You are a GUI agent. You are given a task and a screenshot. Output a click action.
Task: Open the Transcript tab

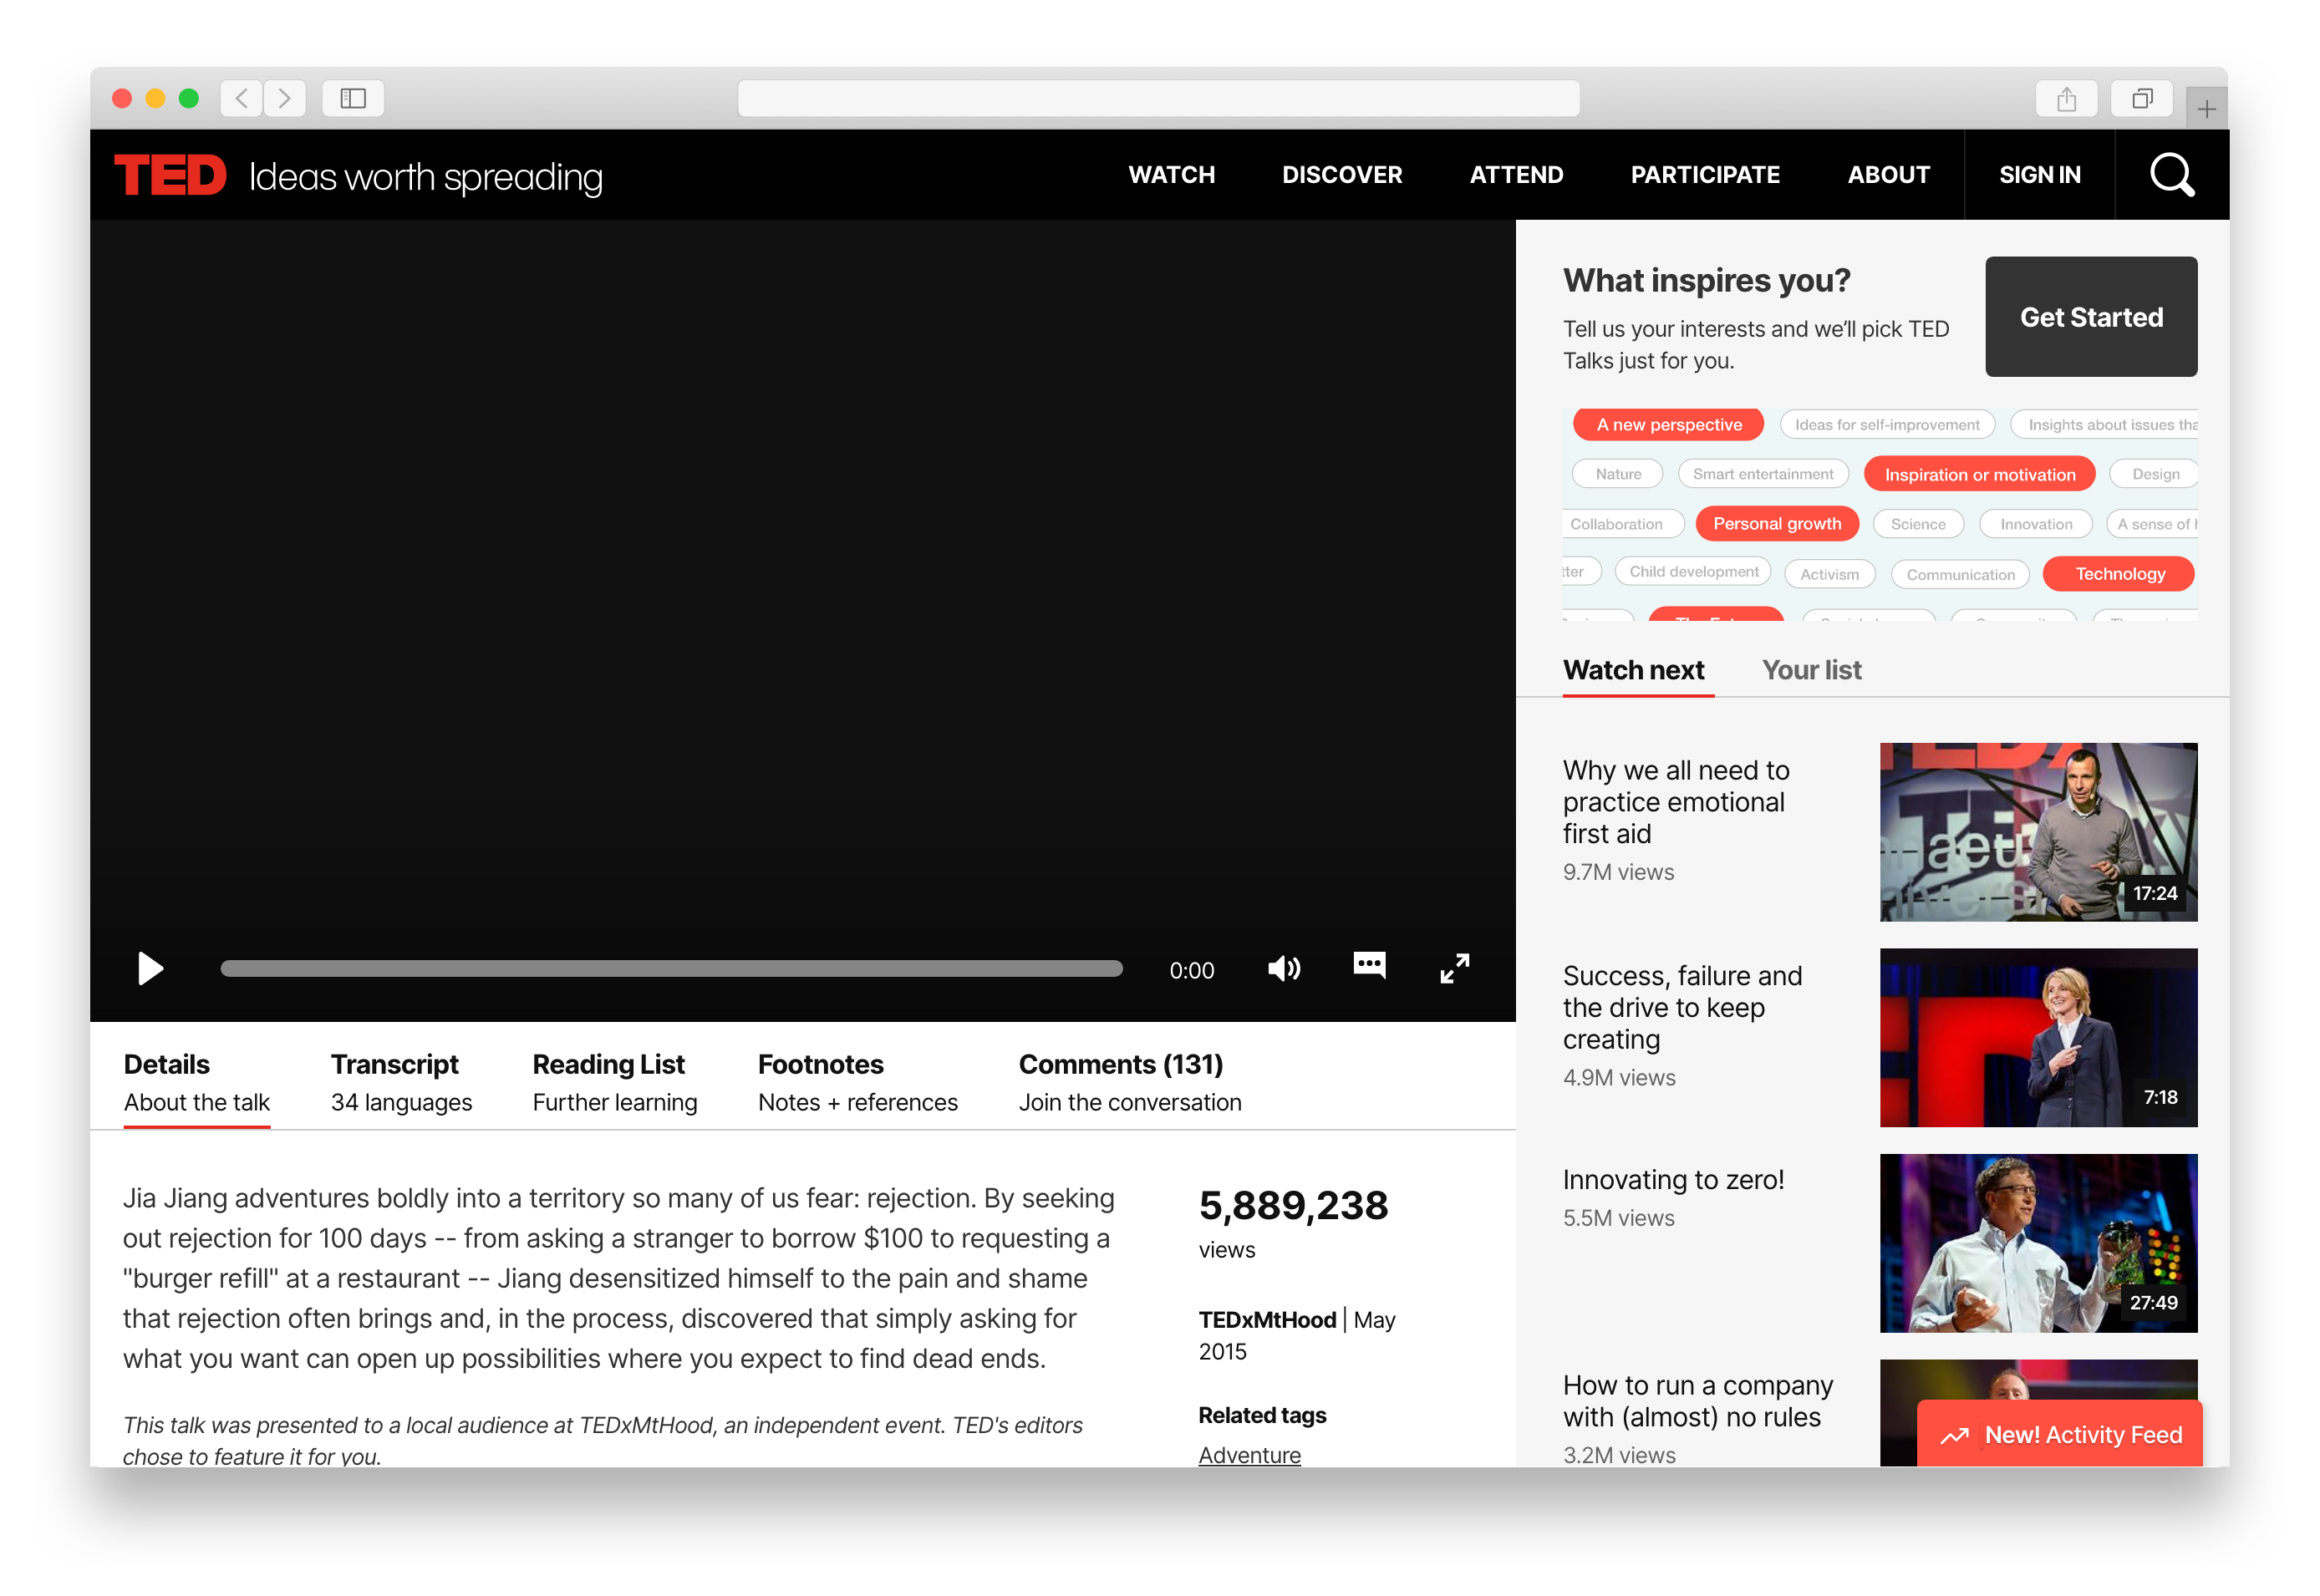(401, 1082)
